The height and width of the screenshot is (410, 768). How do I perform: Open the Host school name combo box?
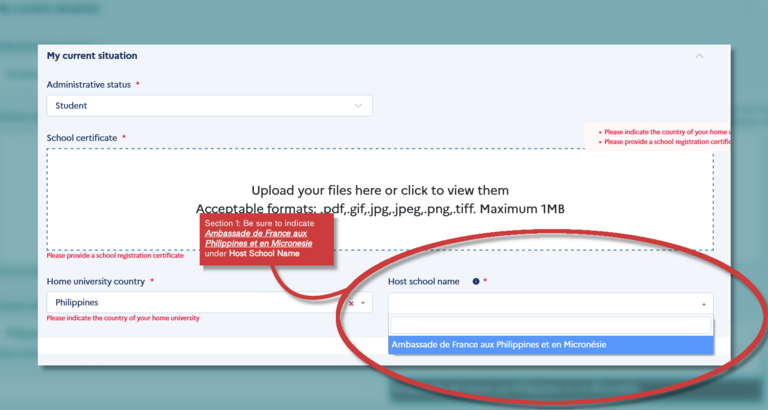point(551,303)
